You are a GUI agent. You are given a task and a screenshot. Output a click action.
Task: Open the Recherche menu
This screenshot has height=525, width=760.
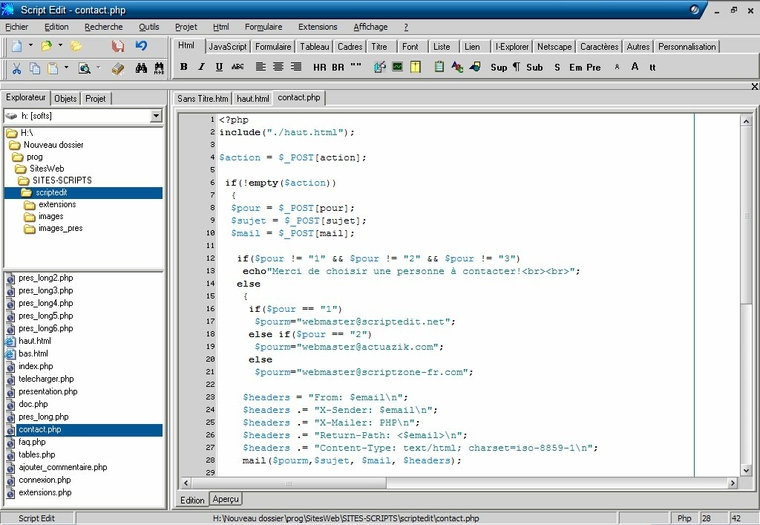tap(104, 27)
